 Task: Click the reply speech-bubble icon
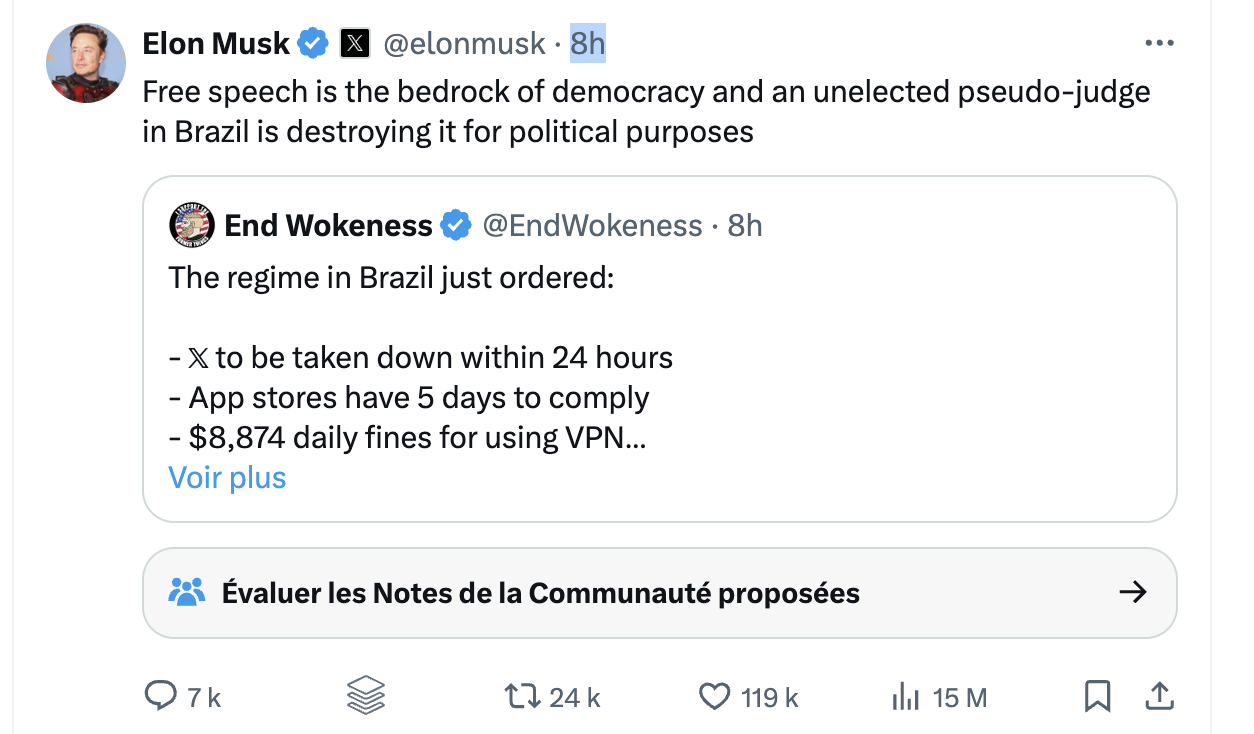(x=162, y=696)
